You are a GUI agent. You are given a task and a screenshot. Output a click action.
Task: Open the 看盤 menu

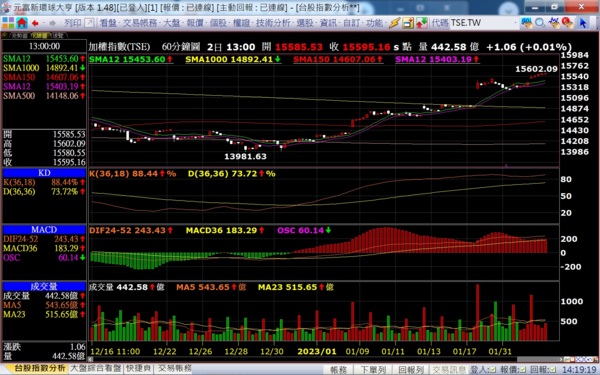108,23
